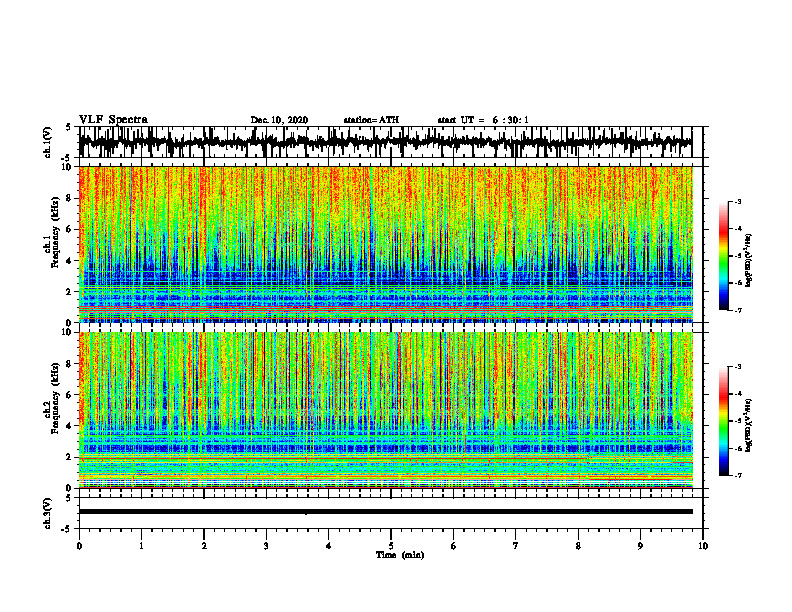Select the ch.2 color bar log(PSD) label

click(748, 425)
